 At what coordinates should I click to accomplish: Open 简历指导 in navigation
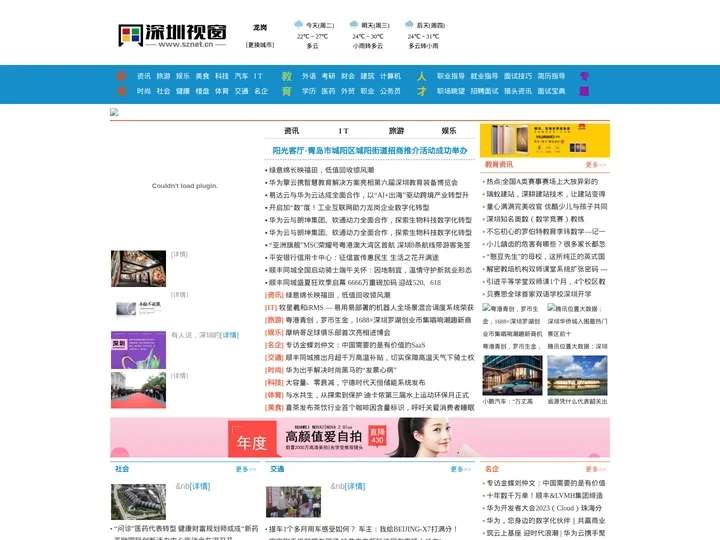551,76
